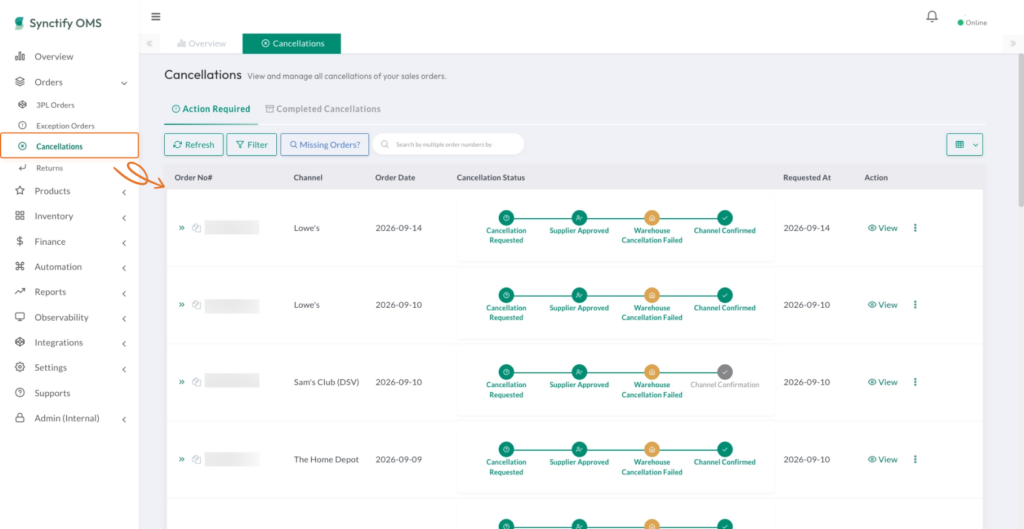Expand the Automation sidebar section

click(124, 268)
